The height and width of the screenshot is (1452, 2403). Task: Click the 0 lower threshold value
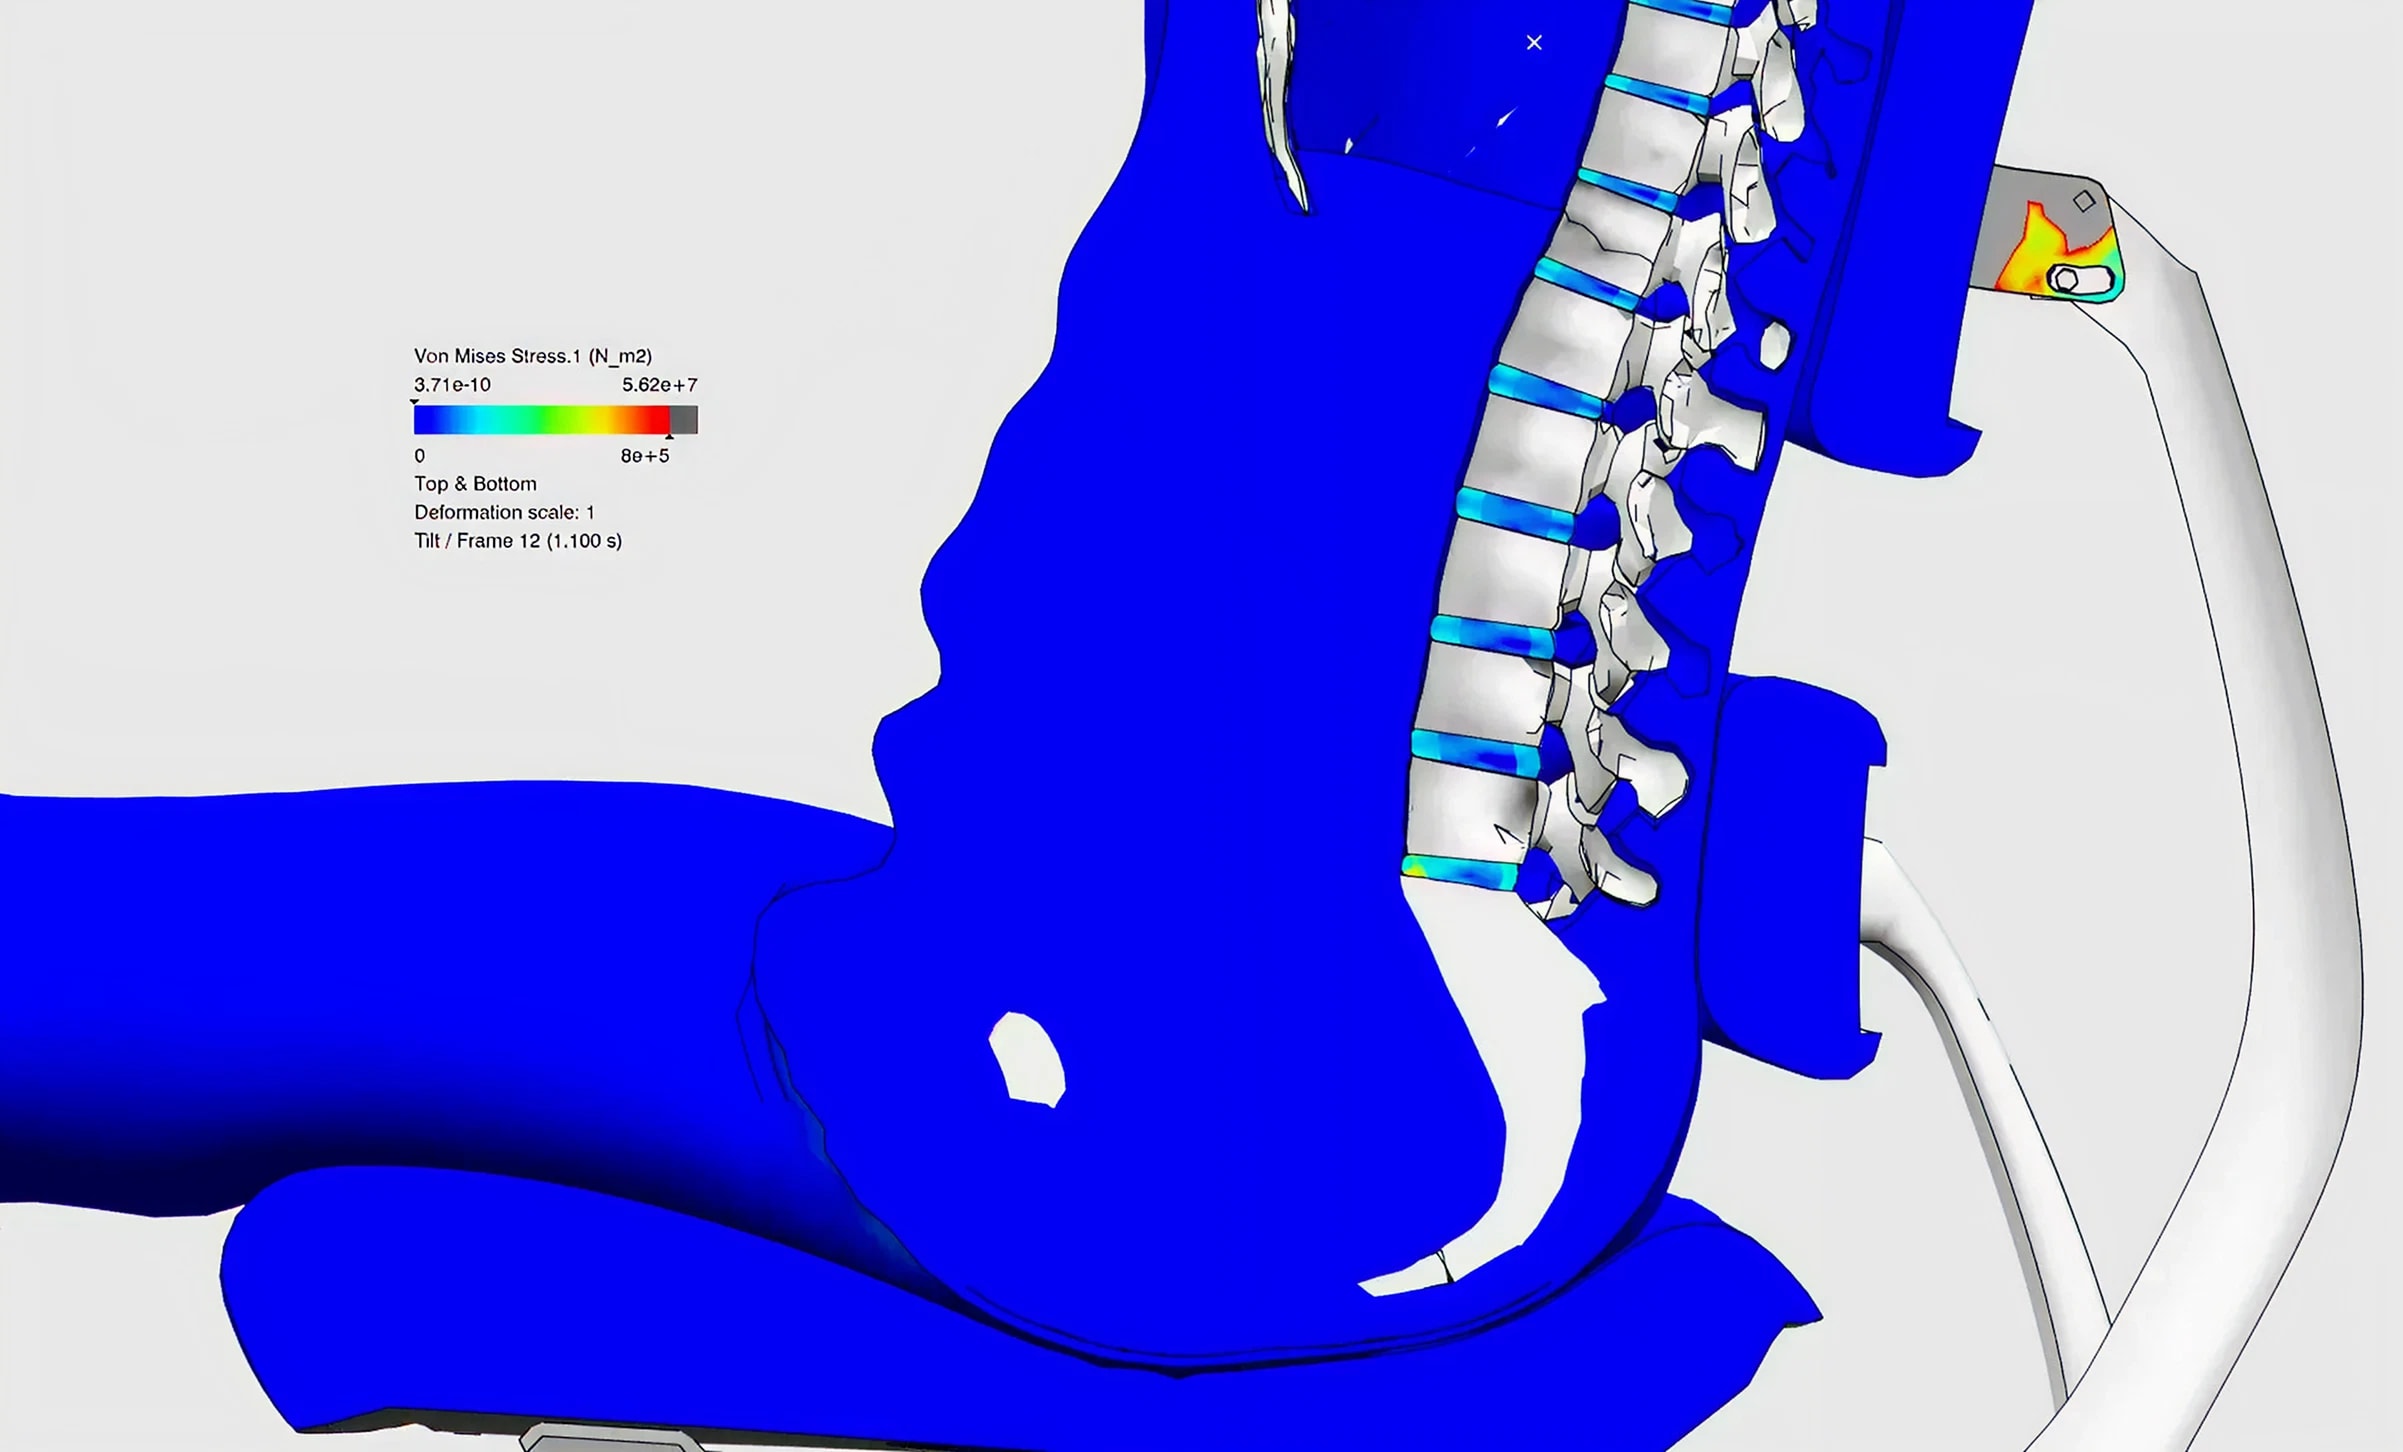click(419, 456)
